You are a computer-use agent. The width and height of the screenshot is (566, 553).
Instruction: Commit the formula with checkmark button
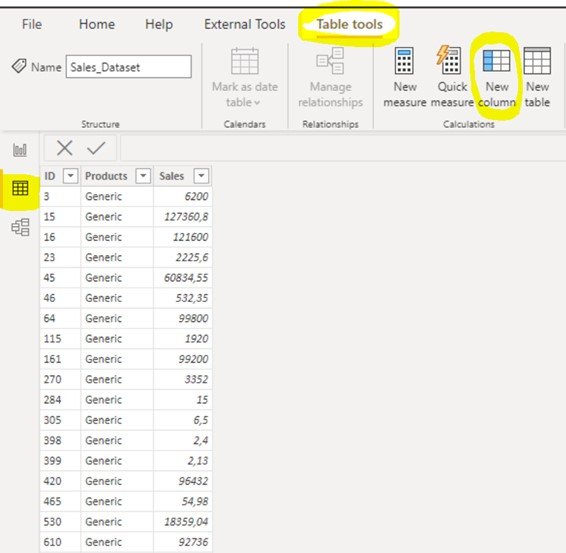(x=96, y=148)
